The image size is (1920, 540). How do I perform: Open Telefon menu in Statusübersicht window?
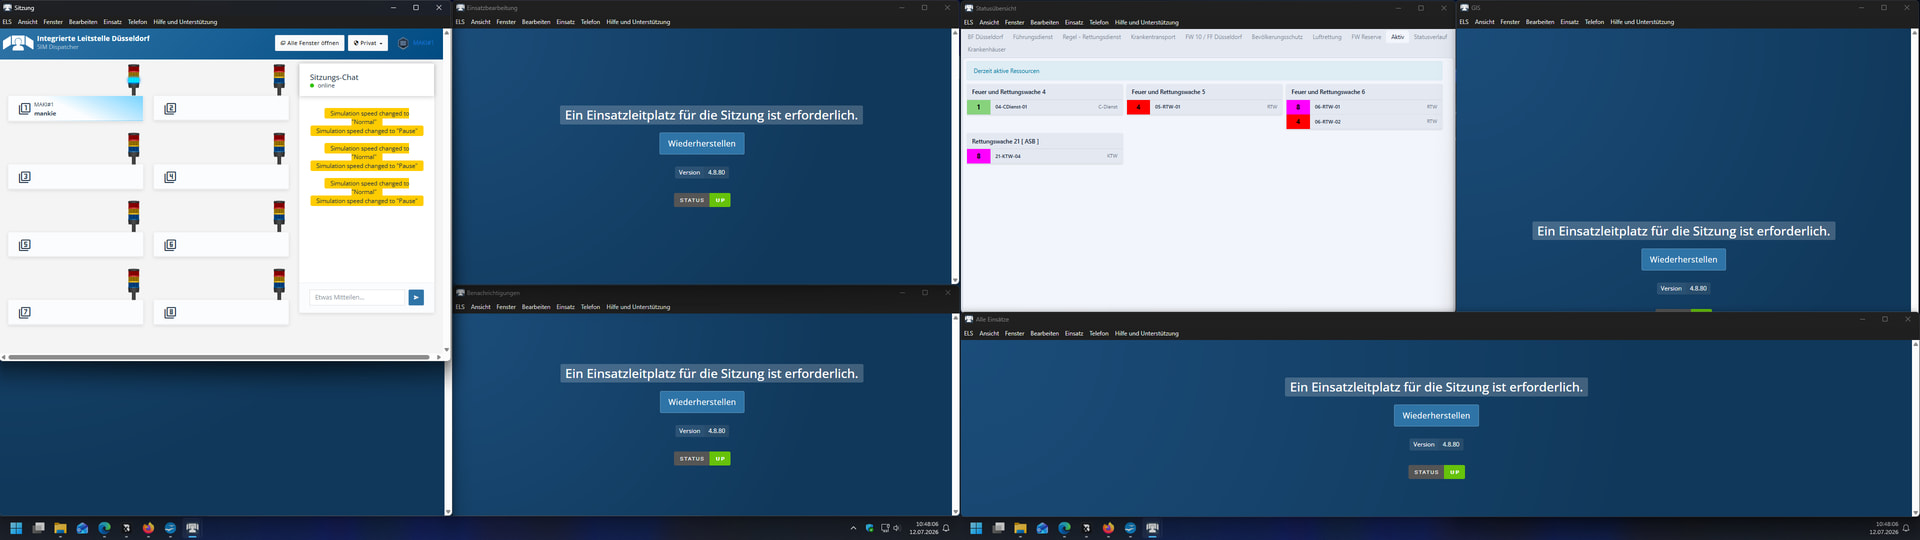click(1099, 22)
